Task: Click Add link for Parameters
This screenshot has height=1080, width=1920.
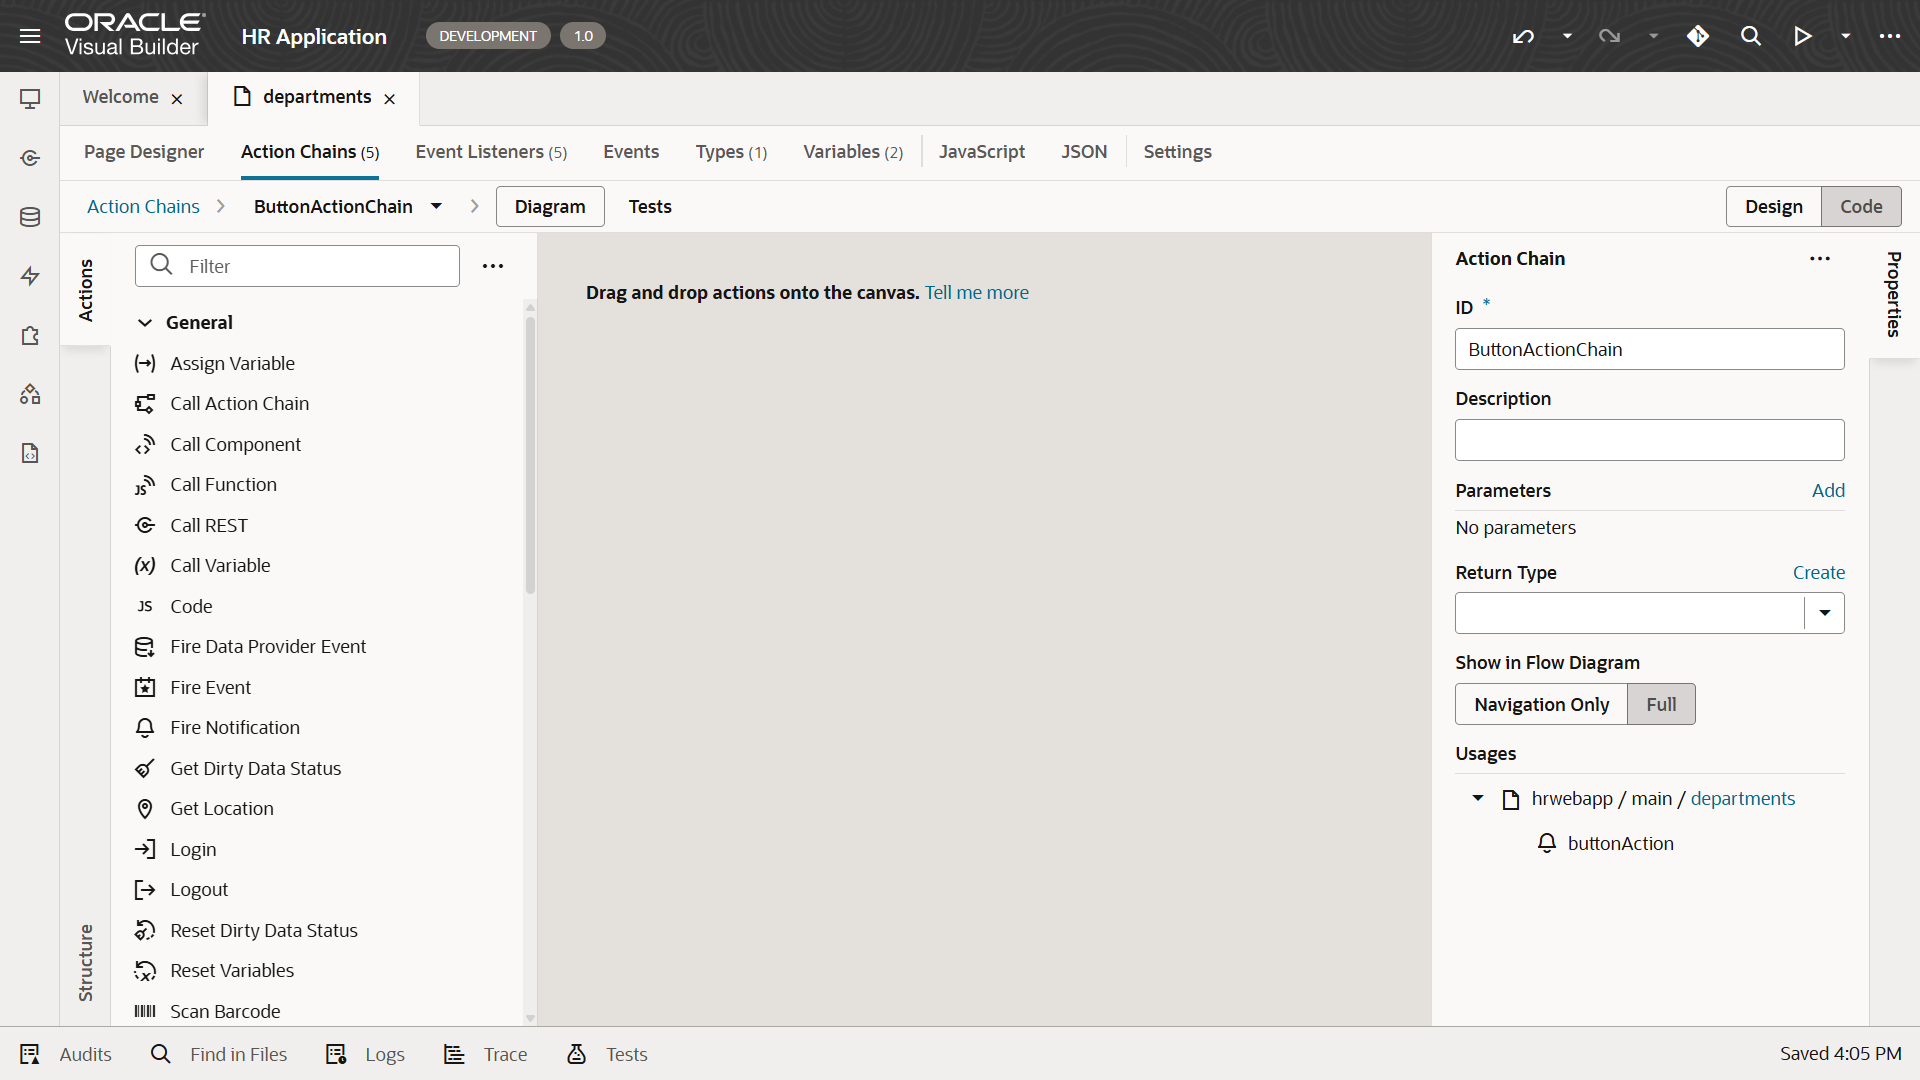Action: click(x=1828, y=490)
